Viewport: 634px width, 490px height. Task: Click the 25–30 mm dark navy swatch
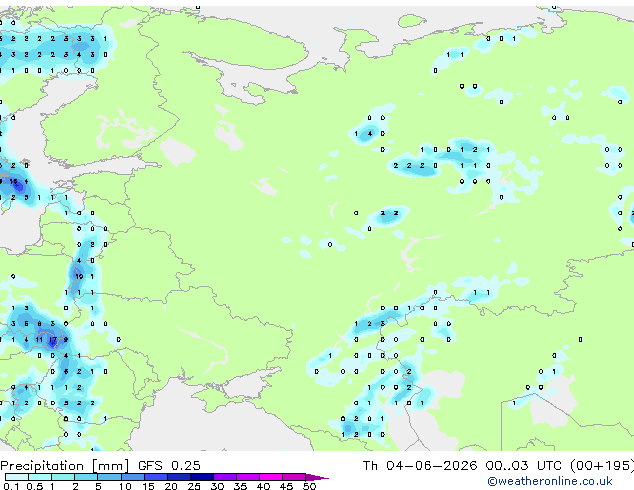(201, 477)
